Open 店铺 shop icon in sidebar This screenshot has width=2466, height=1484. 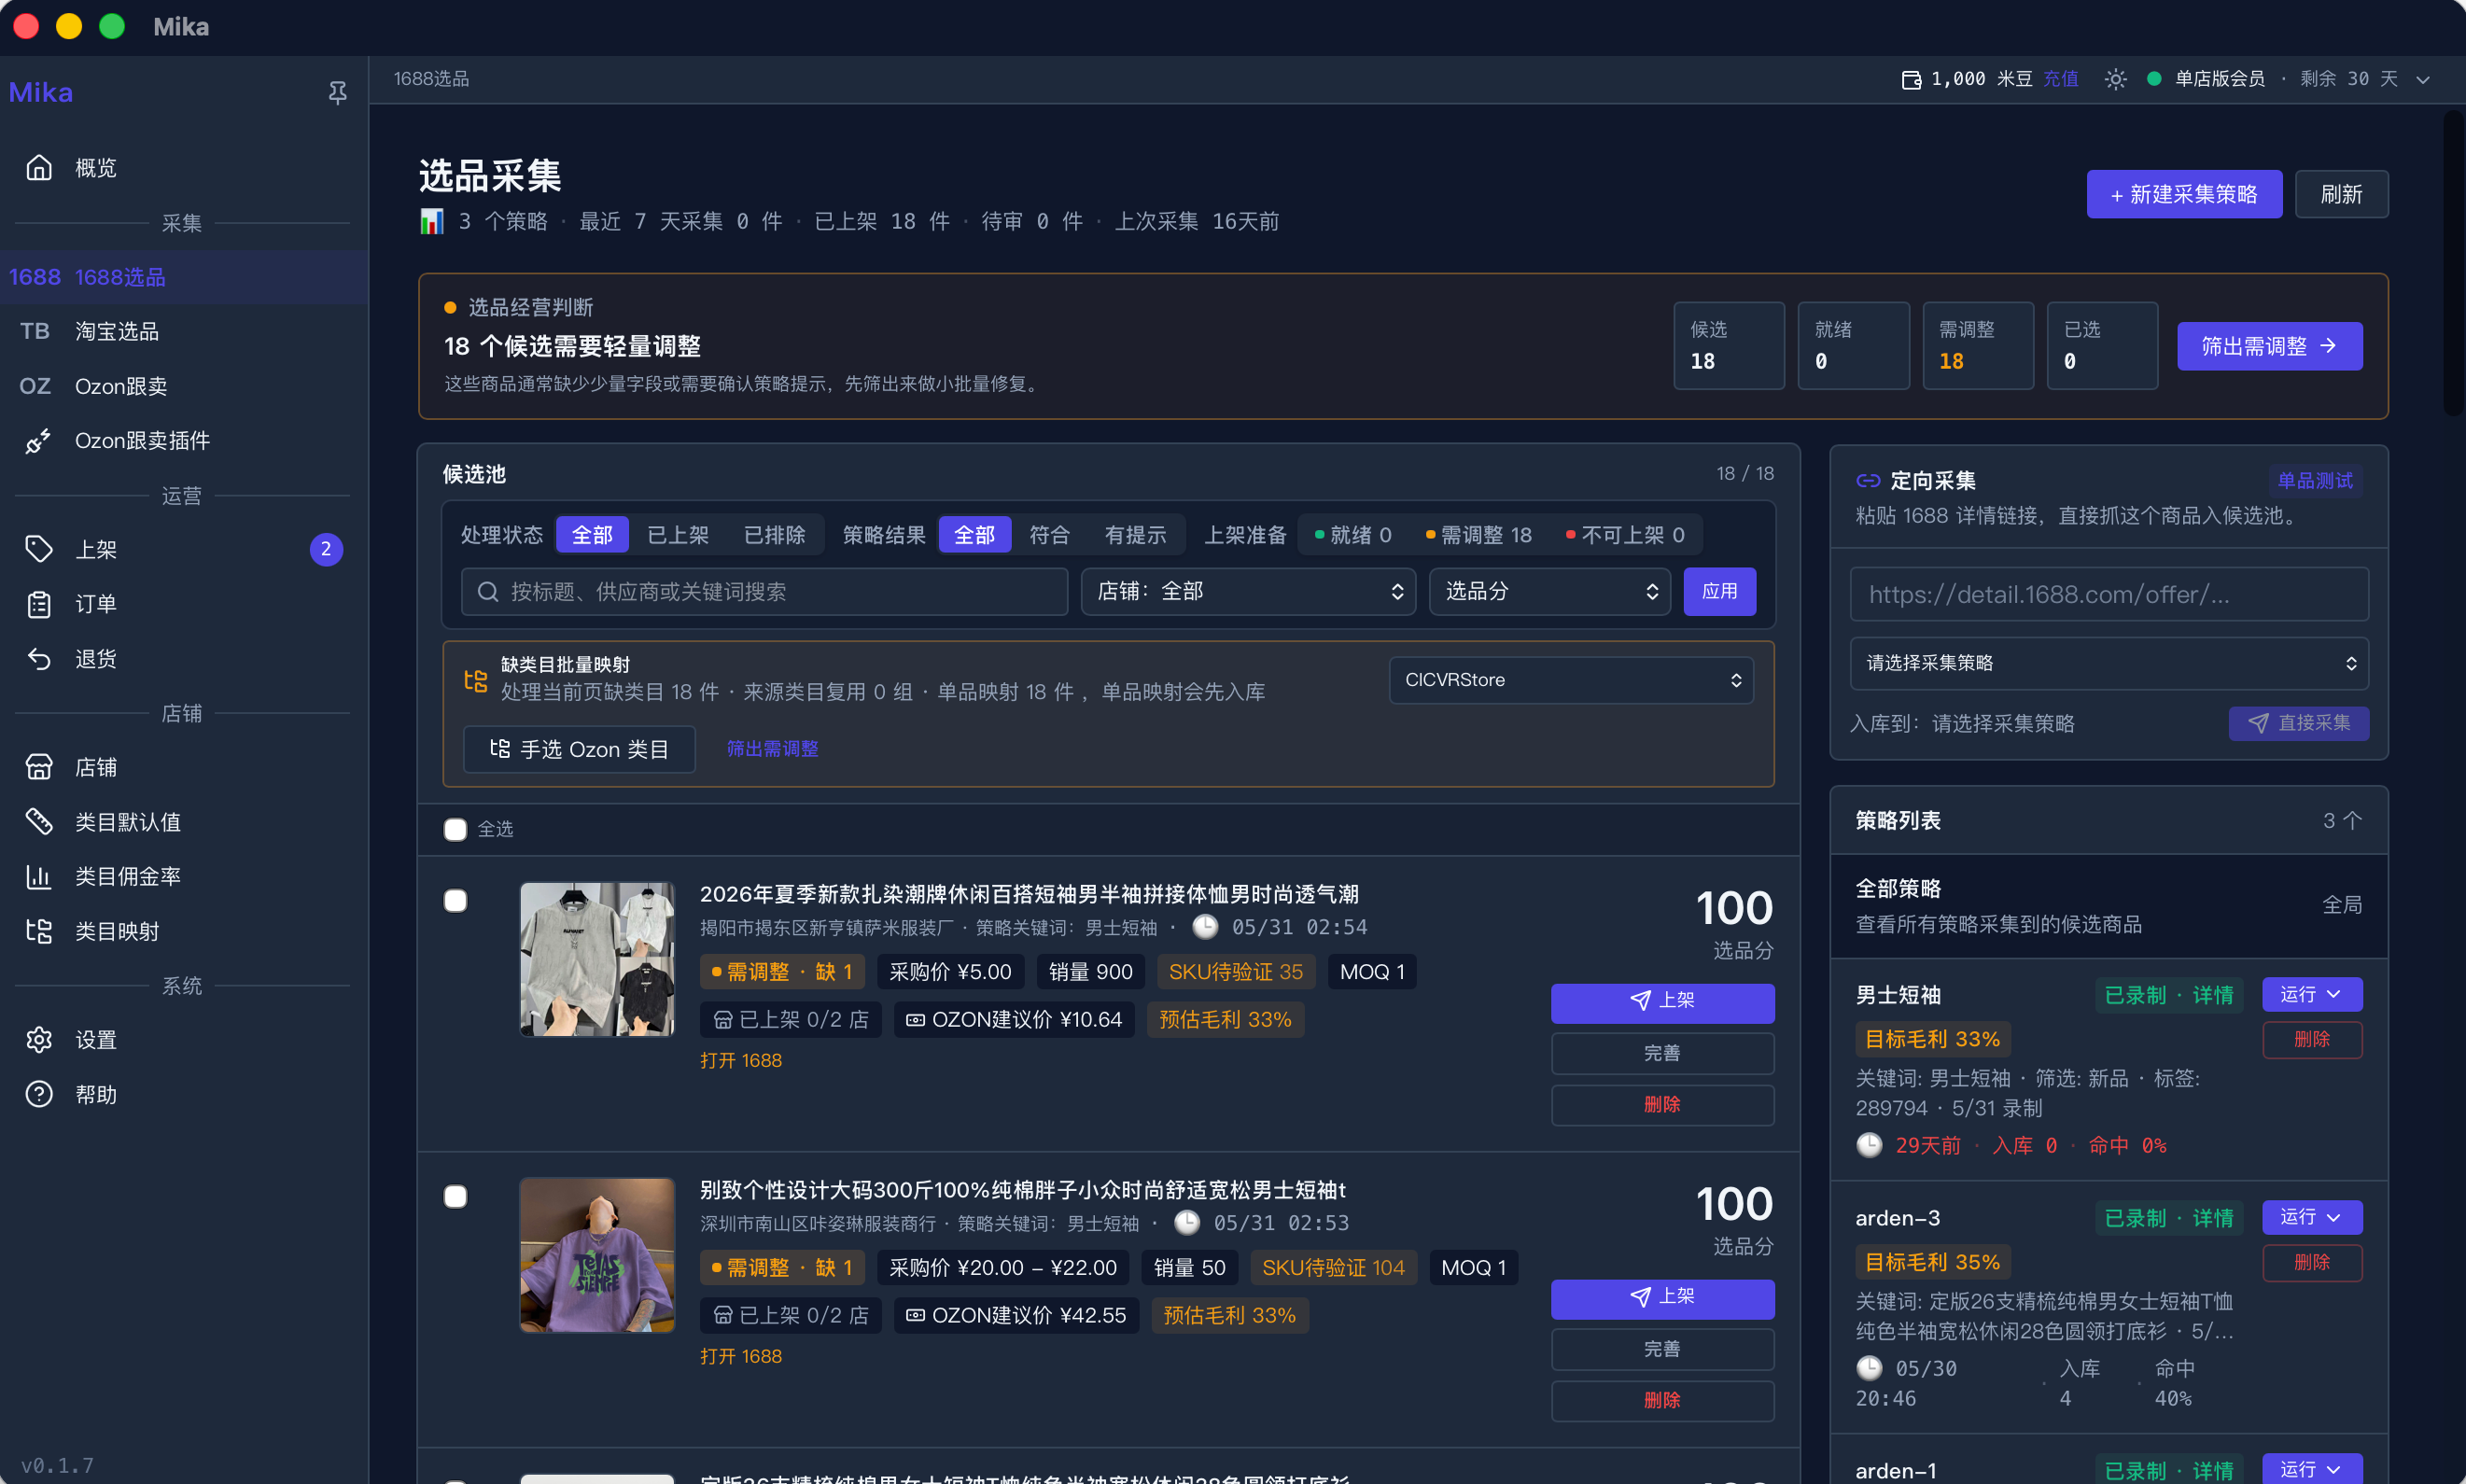coord(38,767)
